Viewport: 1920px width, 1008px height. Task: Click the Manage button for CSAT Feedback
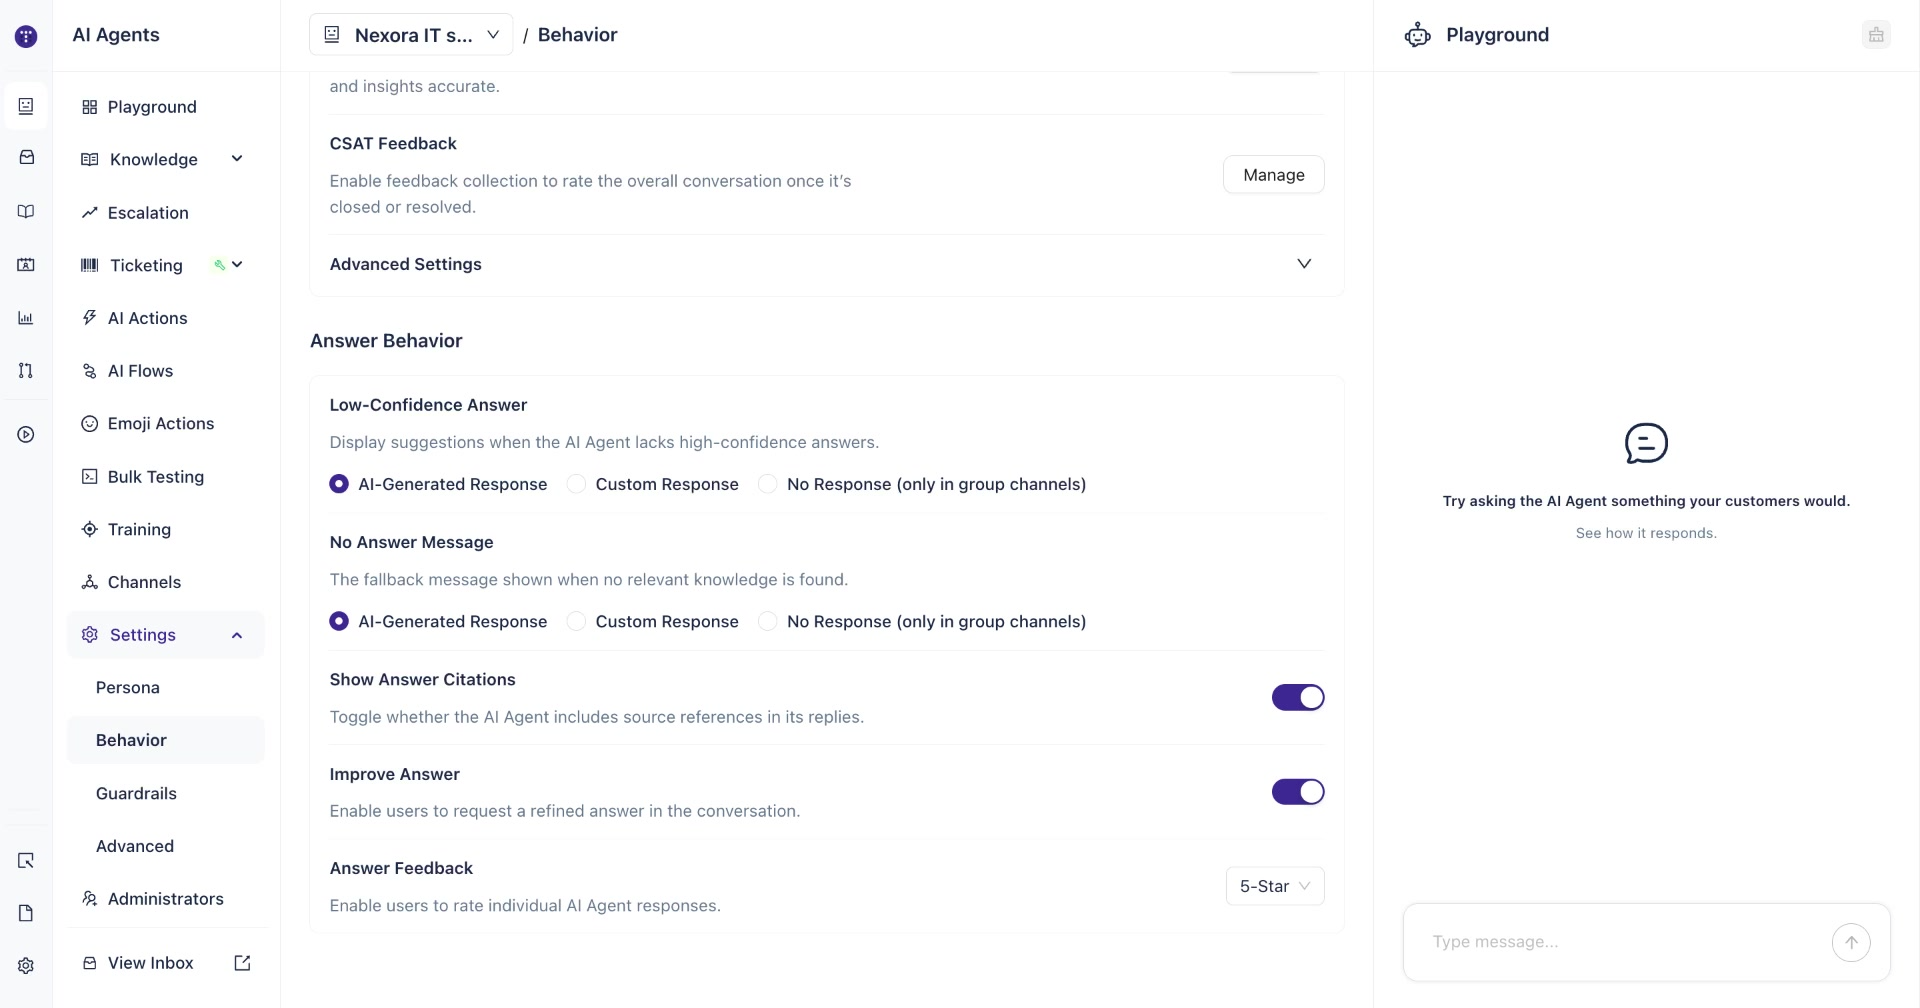[x=1274, y=175]
